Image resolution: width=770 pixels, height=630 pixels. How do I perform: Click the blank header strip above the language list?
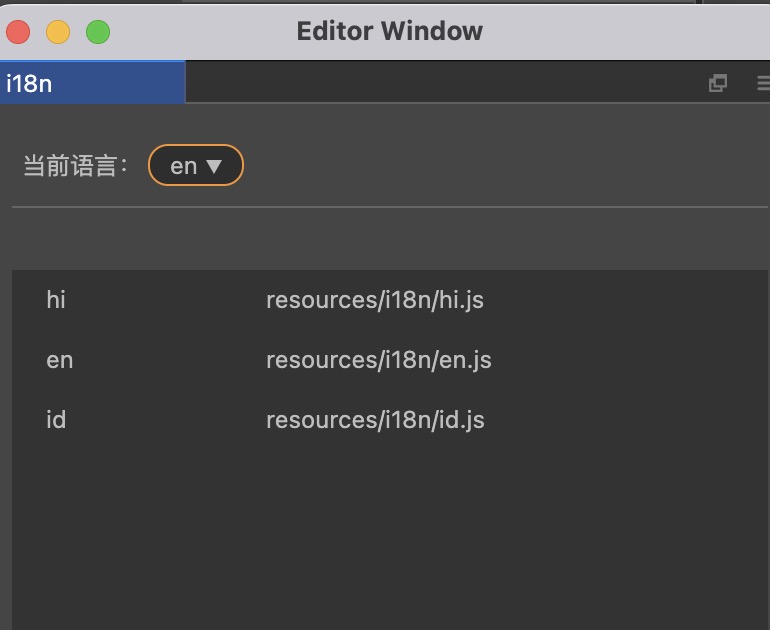pyautogui.click(x=388, y=240)
